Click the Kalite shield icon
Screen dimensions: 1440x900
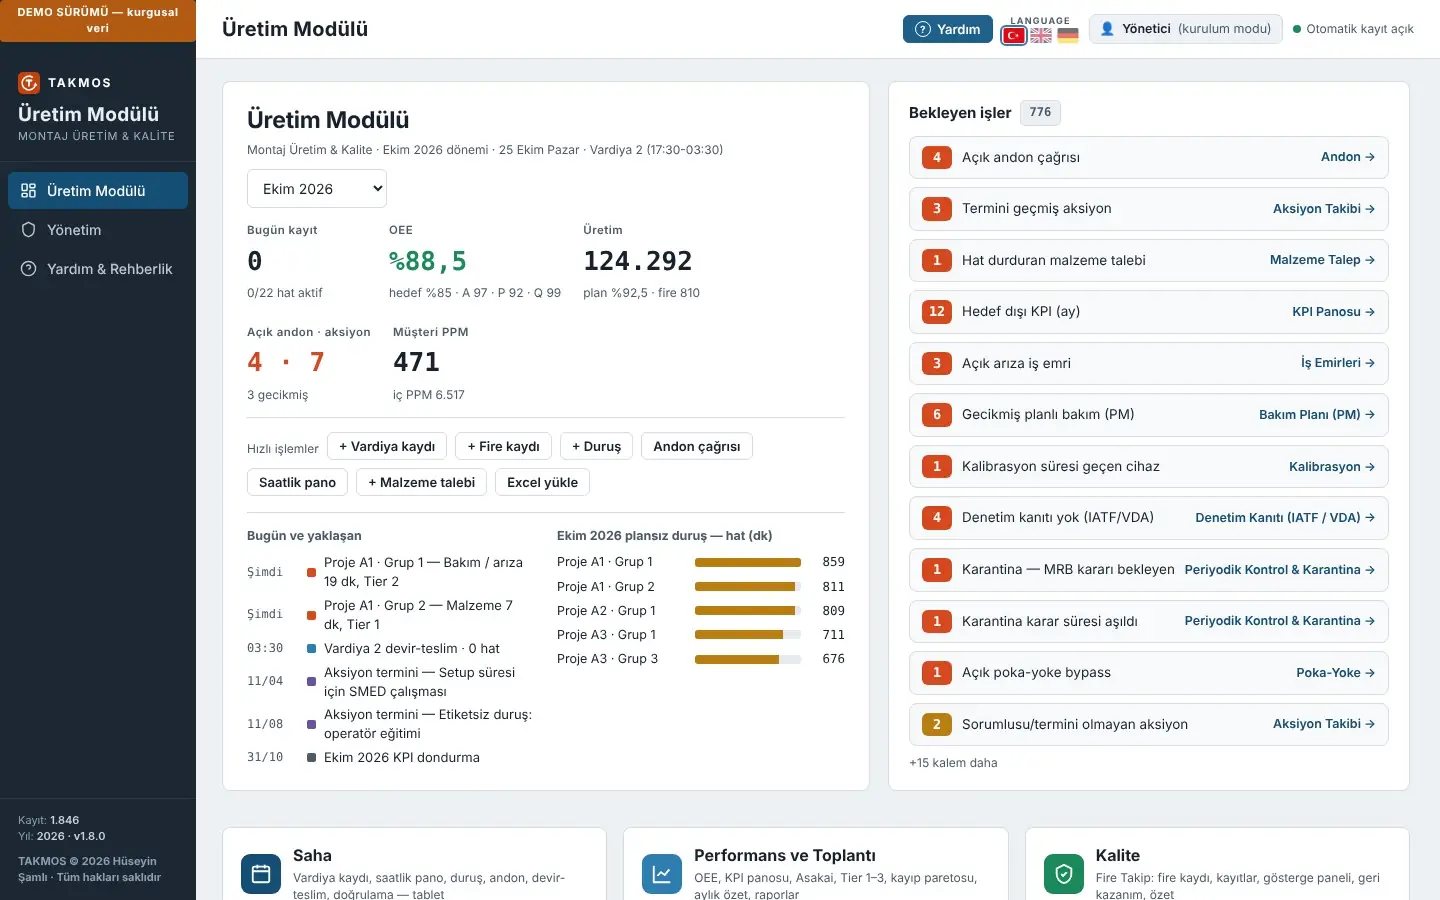coord(1064,874)
